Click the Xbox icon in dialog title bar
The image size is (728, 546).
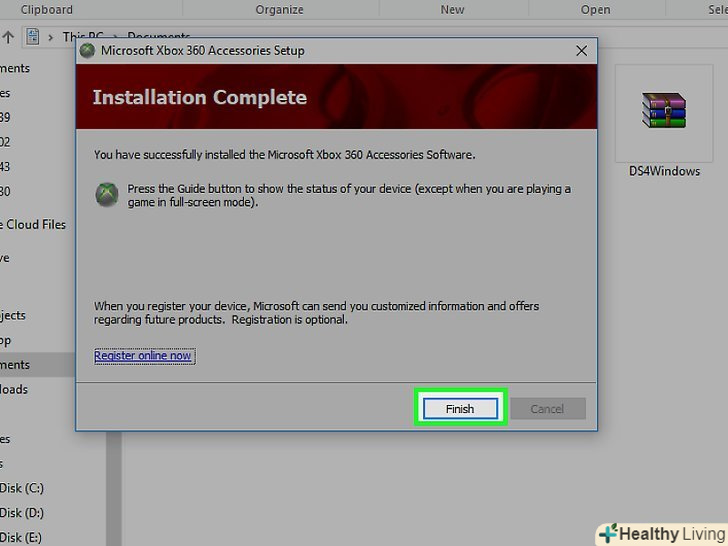(x=87, y=51)
